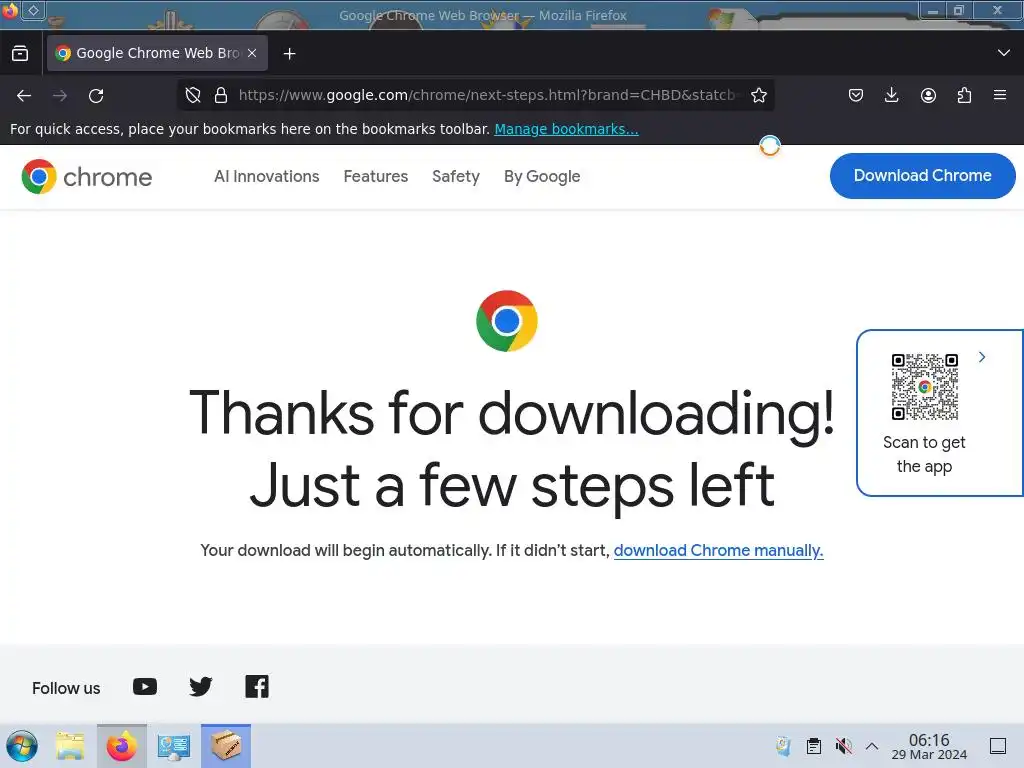Open a new tab with the plus button
The image size is (1024, 768).
click(289, 54)
